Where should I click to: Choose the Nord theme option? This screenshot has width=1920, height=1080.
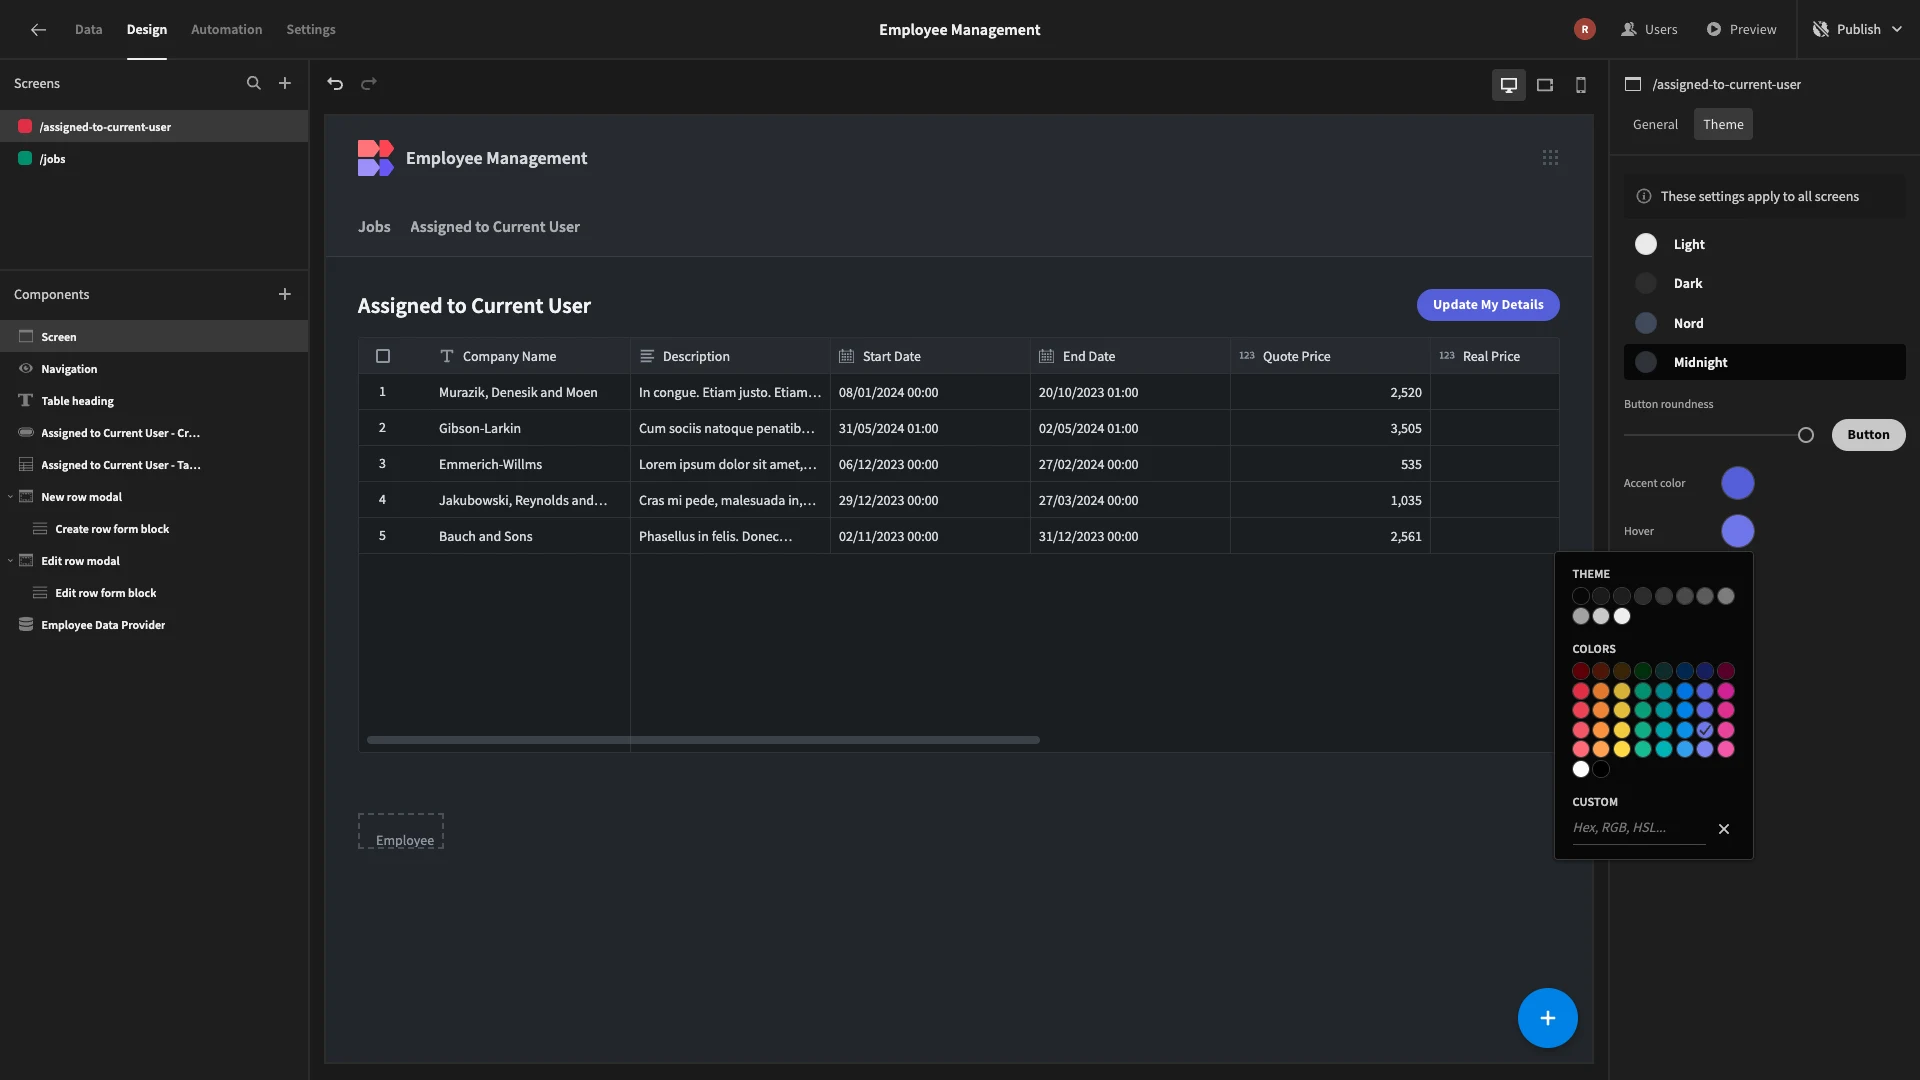pos(1765,323)
